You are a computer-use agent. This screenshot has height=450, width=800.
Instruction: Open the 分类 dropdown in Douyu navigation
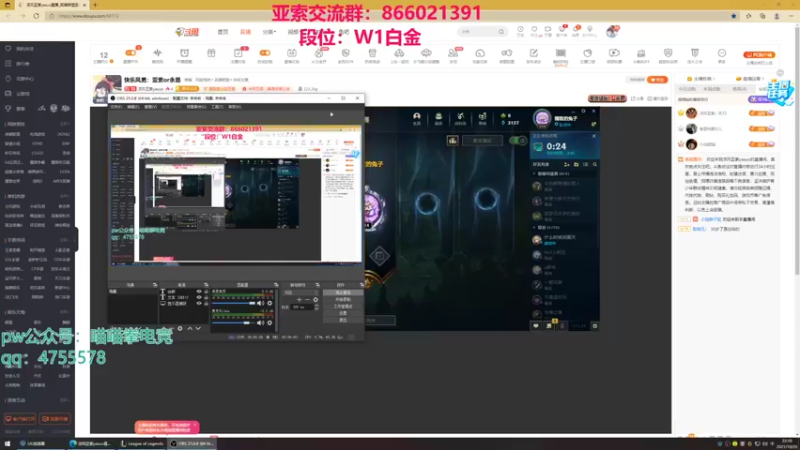tap(269, 32)
